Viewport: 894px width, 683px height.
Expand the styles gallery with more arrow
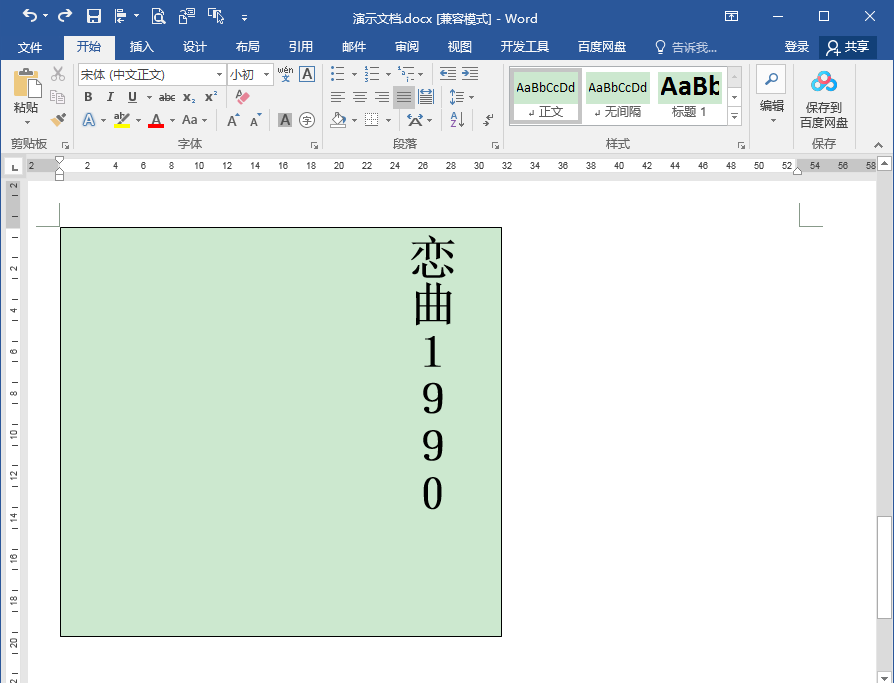point(734,117)
